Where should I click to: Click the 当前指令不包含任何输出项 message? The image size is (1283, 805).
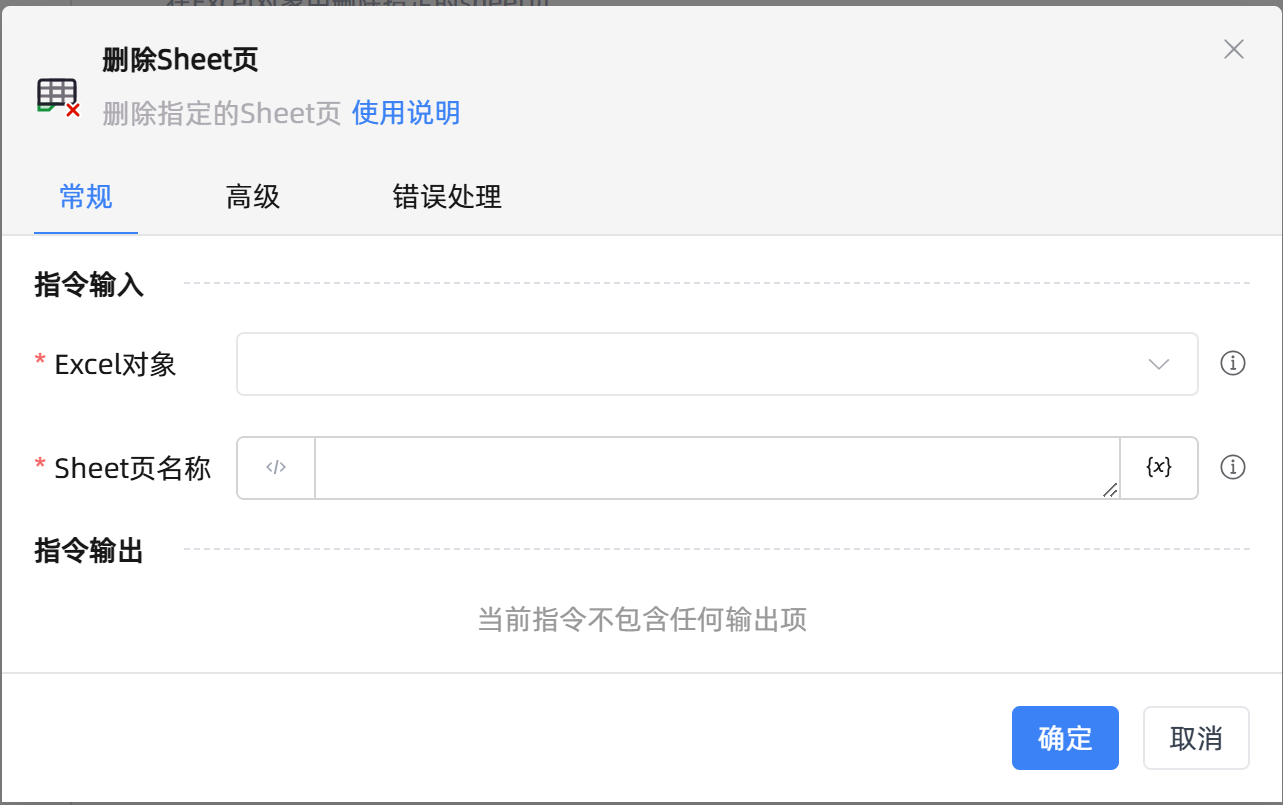click(x=642, y=620)
